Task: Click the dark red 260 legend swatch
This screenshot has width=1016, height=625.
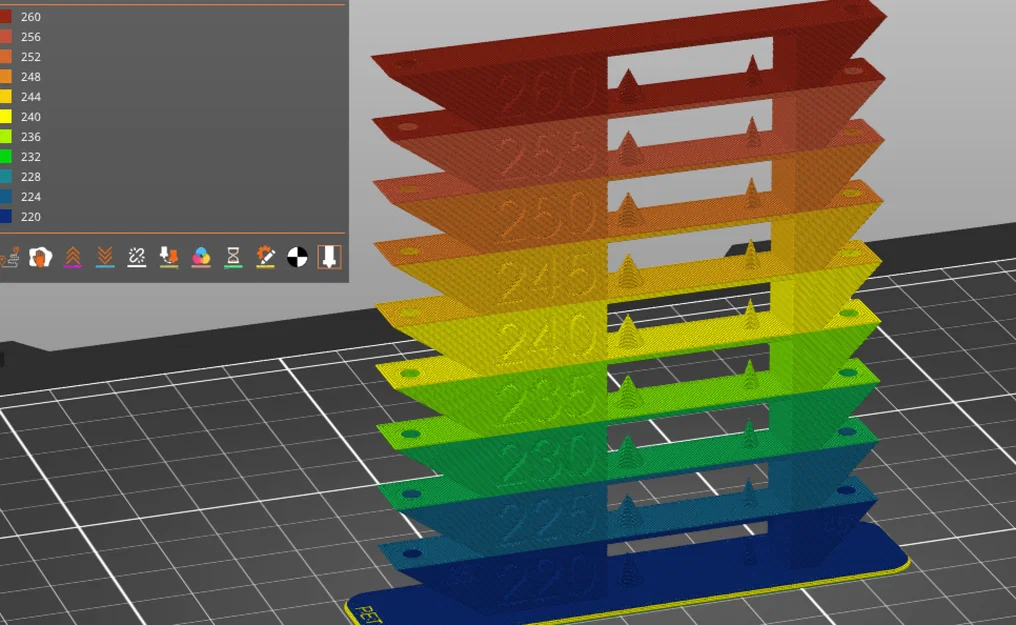Action: [5, 17]
